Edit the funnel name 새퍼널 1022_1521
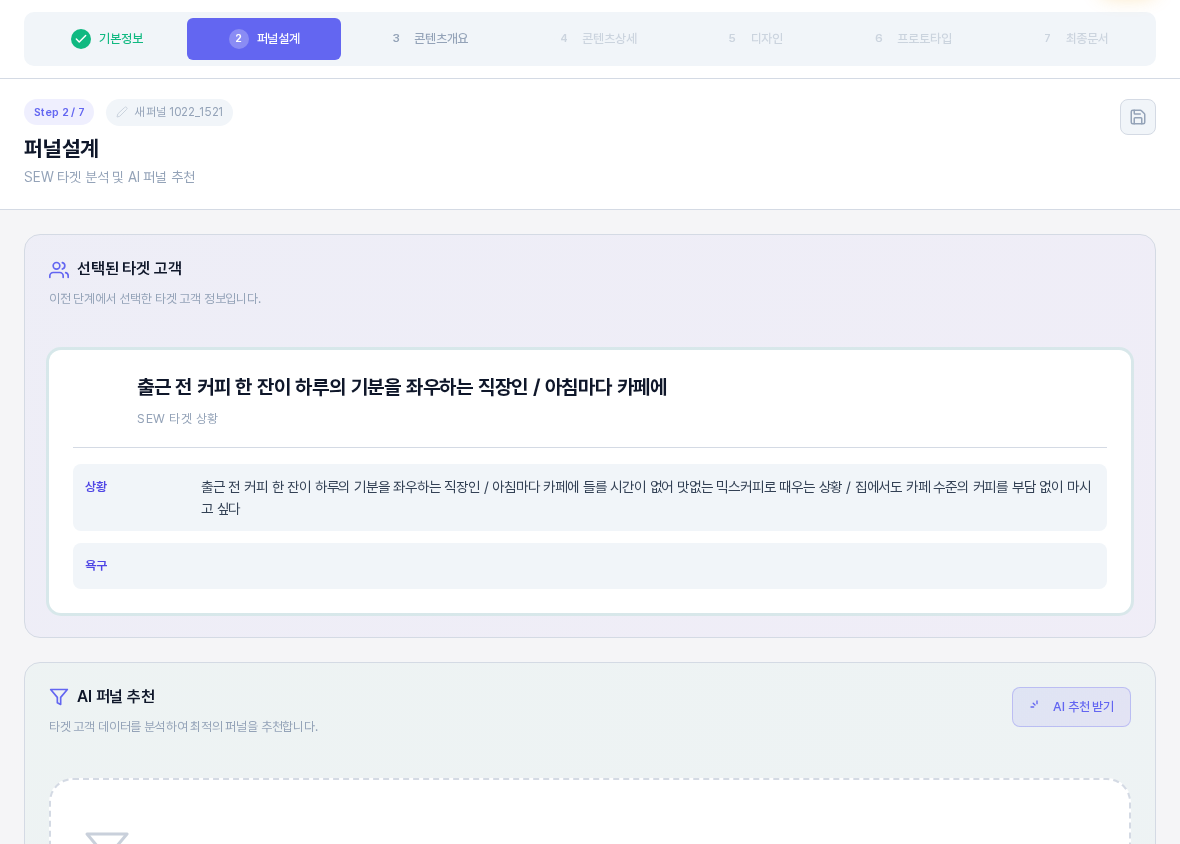The height and width of the screenshot is (844, 1180). tap(169, 112)
